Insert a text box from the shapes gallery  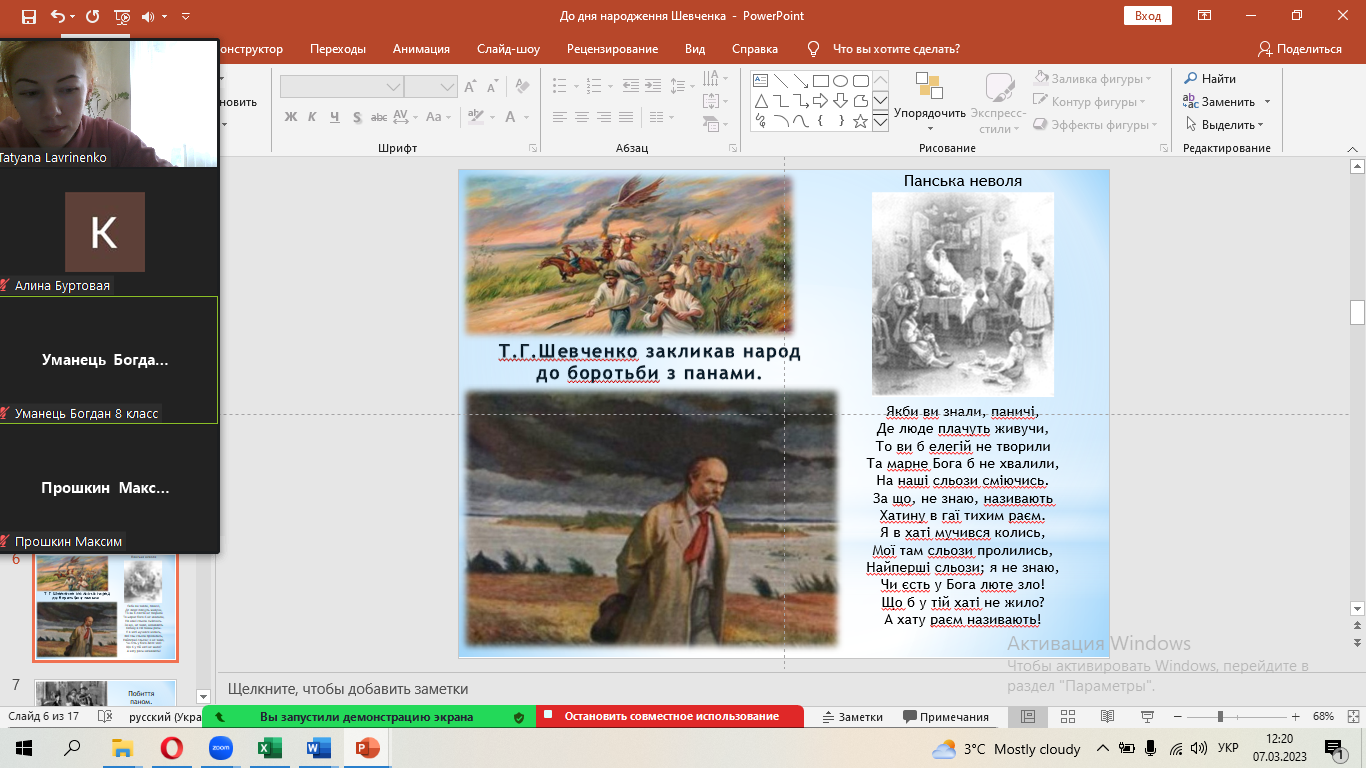[760, 81]
